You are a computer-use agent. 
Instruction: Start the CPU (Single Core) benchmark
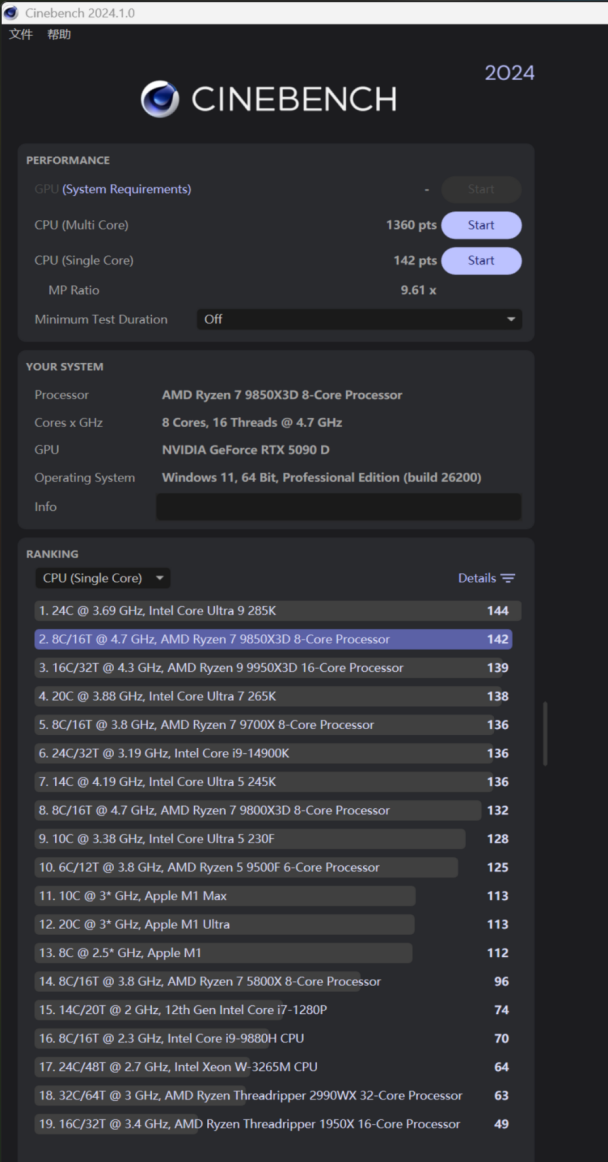point(481,260)
